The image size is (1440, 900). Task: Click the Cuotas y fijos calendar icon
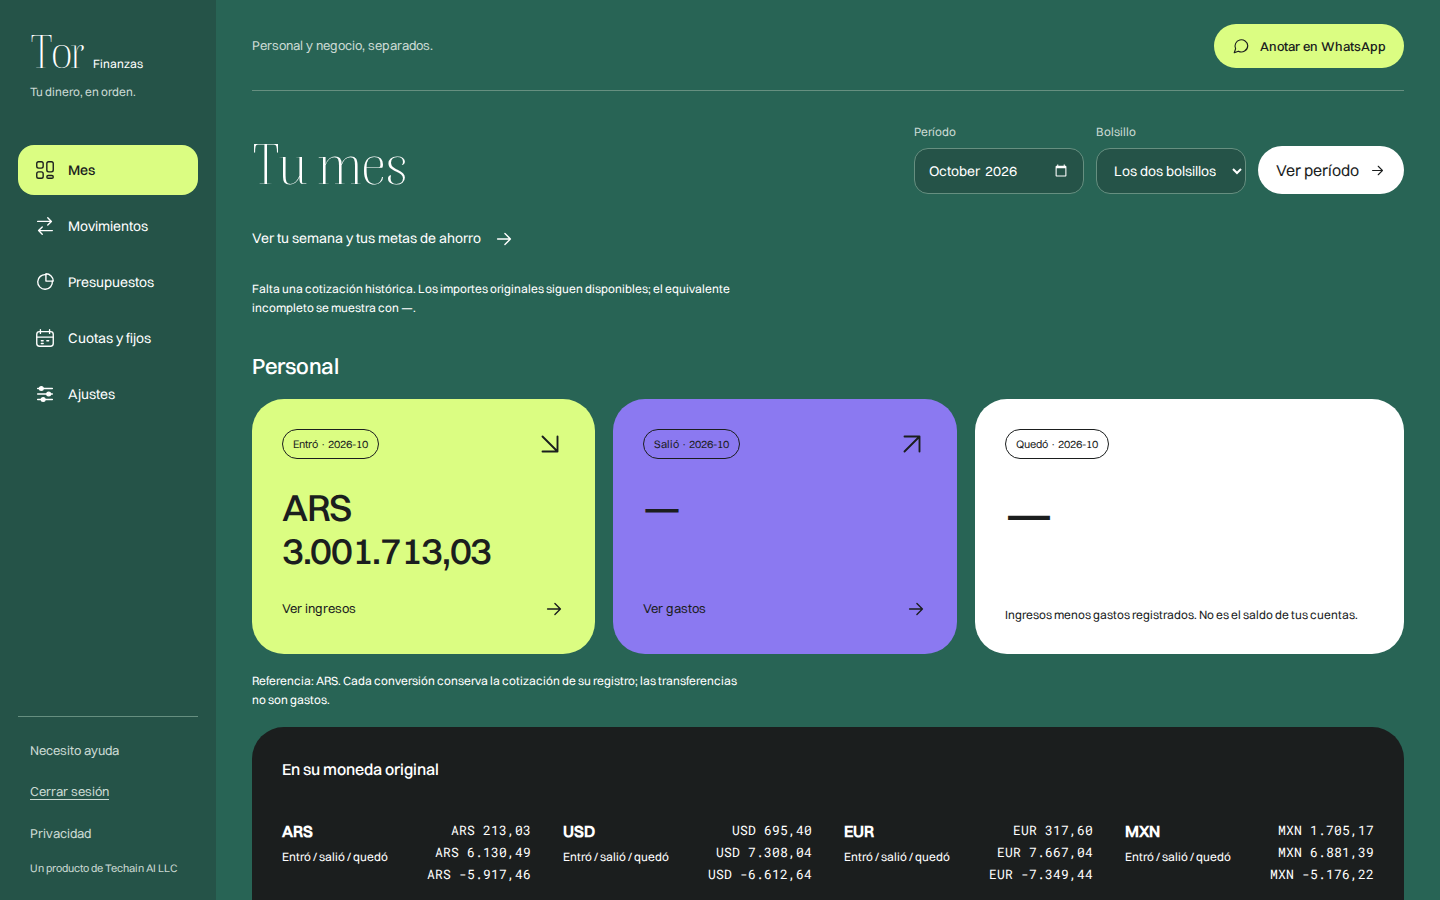click(x=45, y=338)
